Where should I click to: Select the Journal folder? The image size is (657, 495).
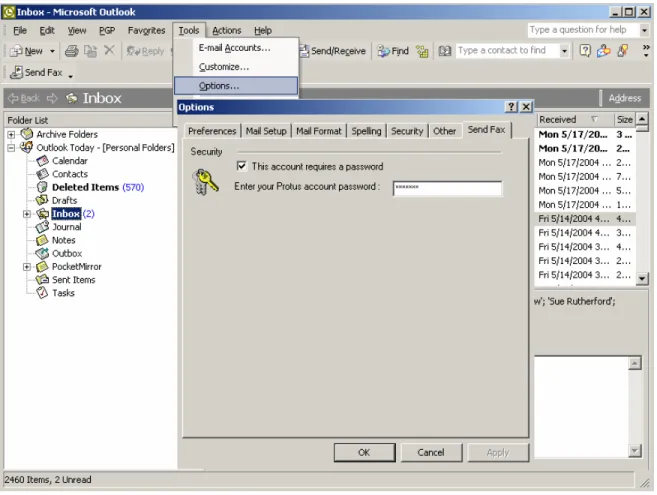pyautogui.click(x=67, y=227)
